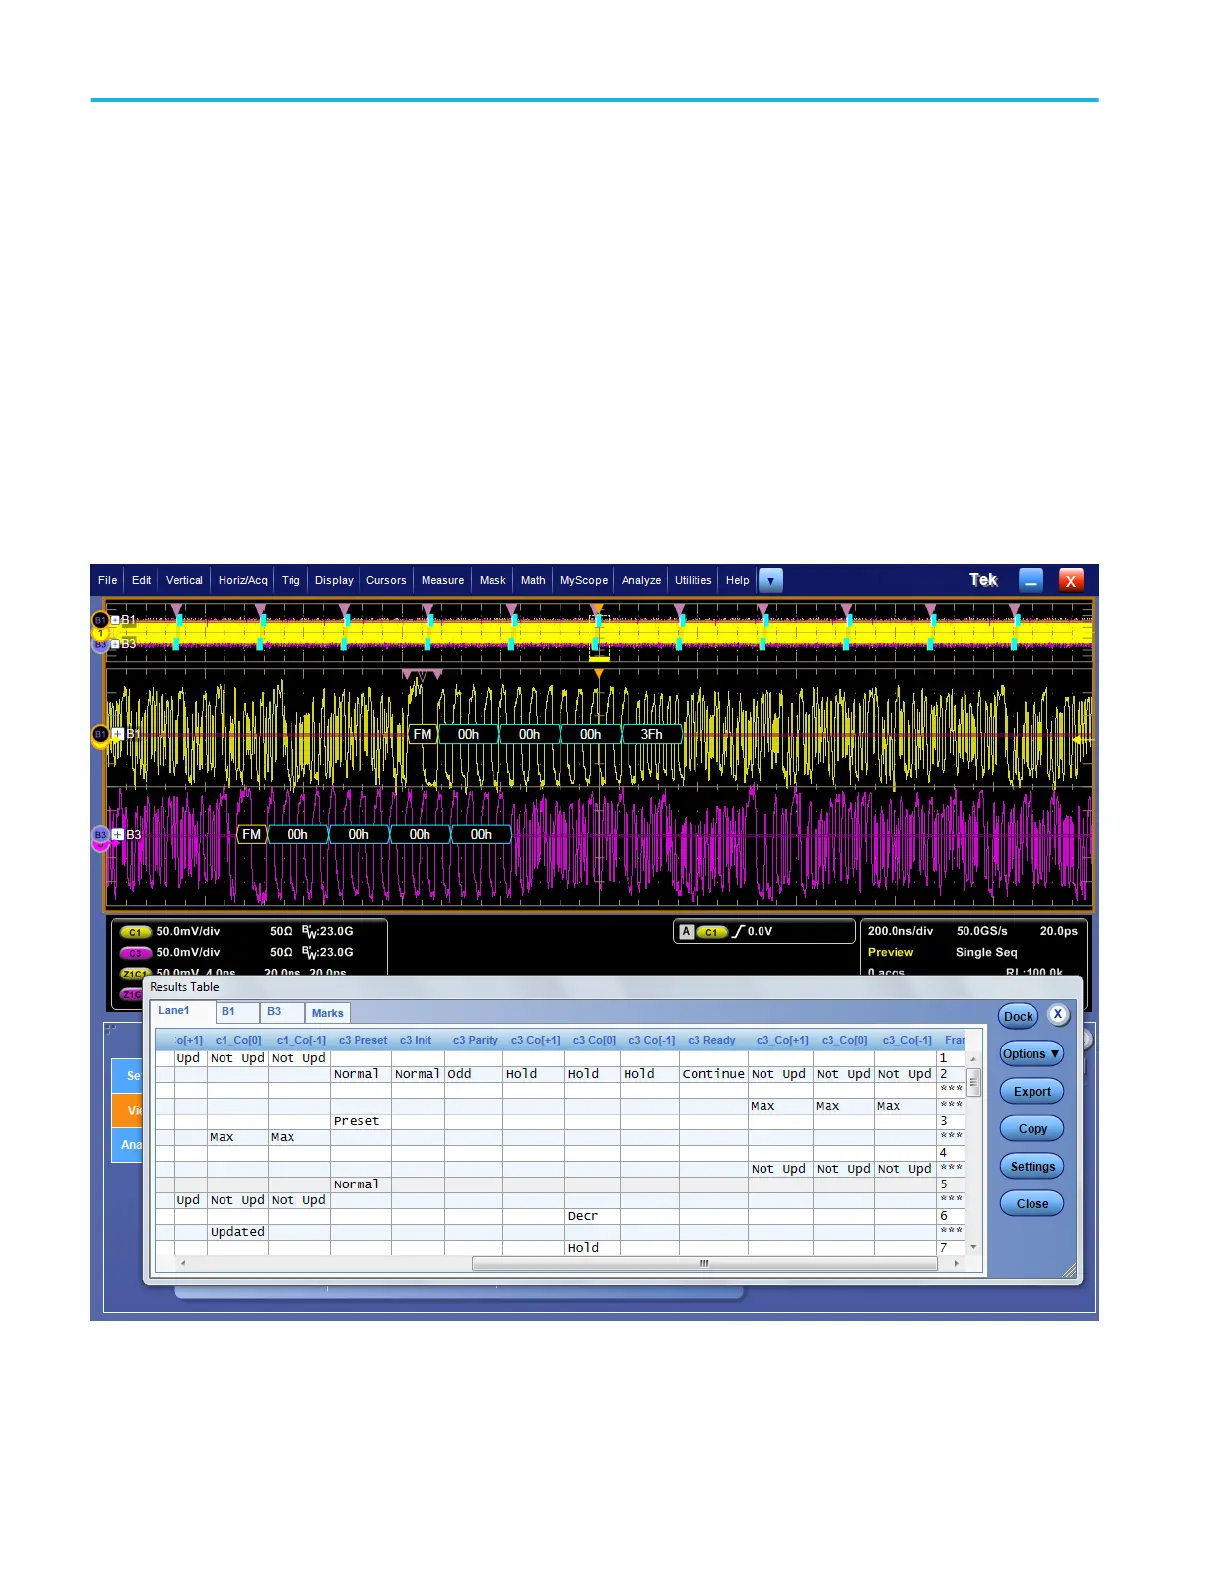Viewport: 1224px width, 1584px height.
Task: Open the Trig menu
Action: tap(290, 580)
